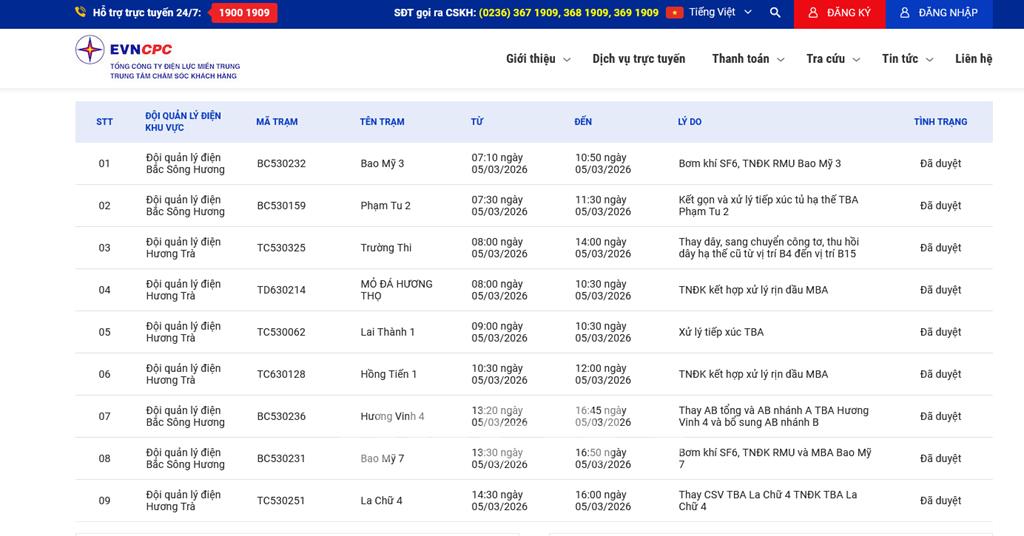The height and width of the screenshot is (536, 1024).
Task: Click the 1900 1909 hotline badge
Action: 244,13
